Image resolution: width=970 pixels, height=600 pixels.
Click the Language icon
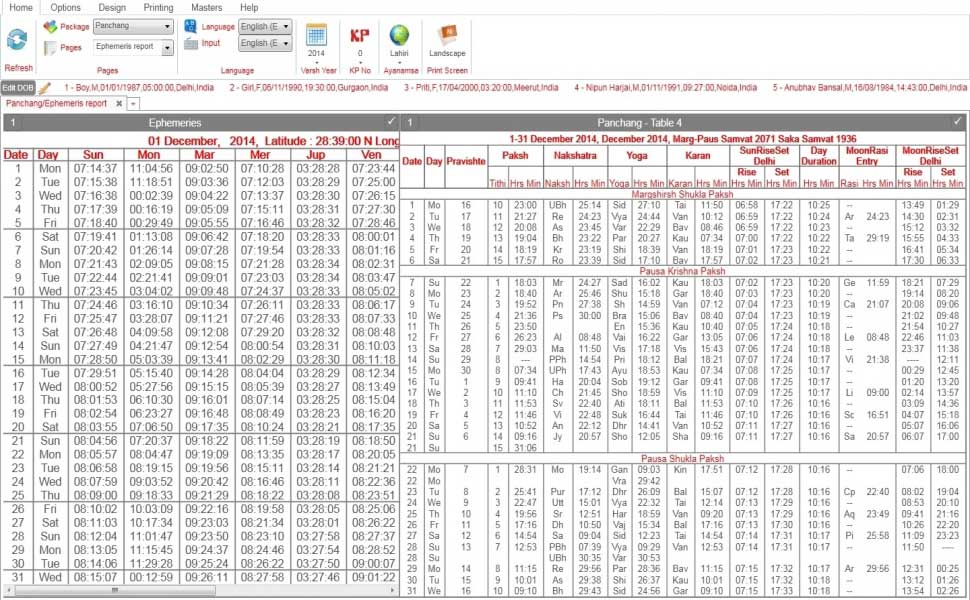(191, 27)
